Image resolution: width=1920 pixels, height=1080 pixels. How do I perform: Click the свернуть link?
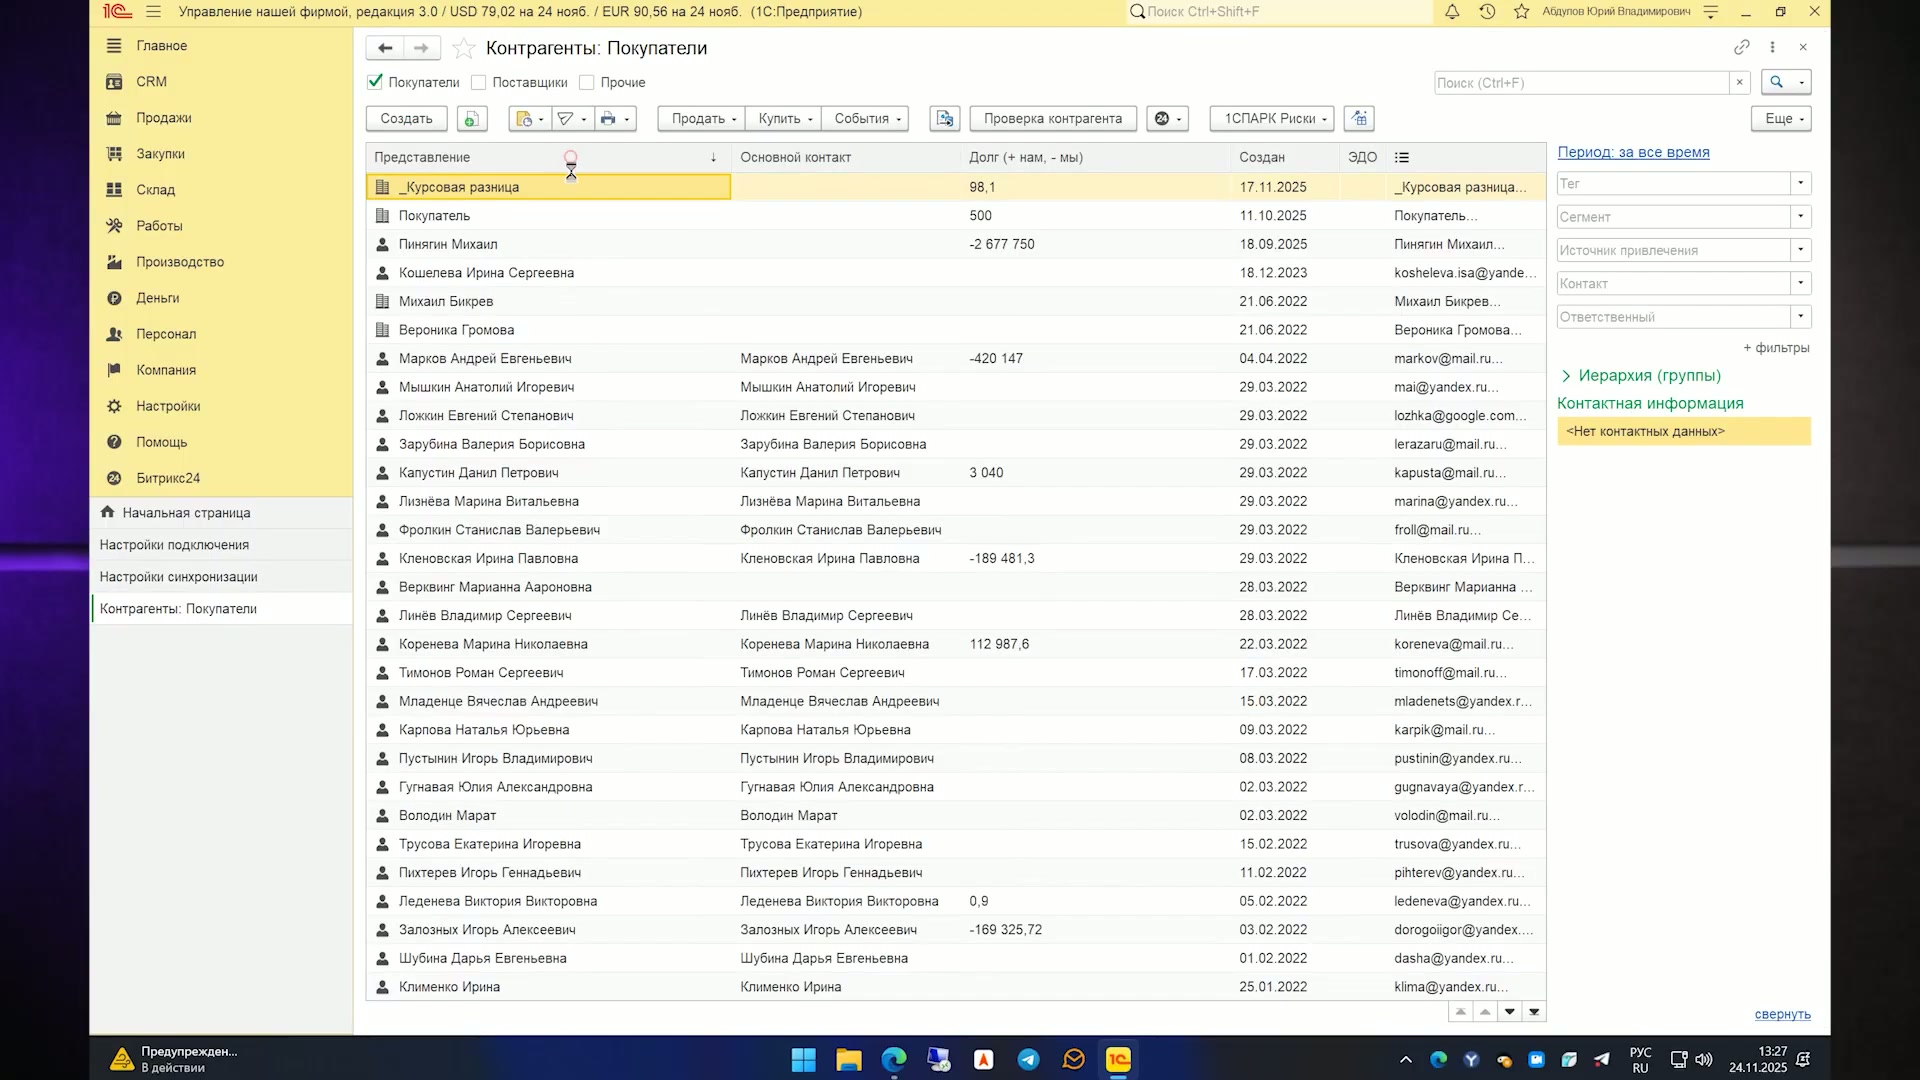pyautogui.click(x=1782, y=1015)
